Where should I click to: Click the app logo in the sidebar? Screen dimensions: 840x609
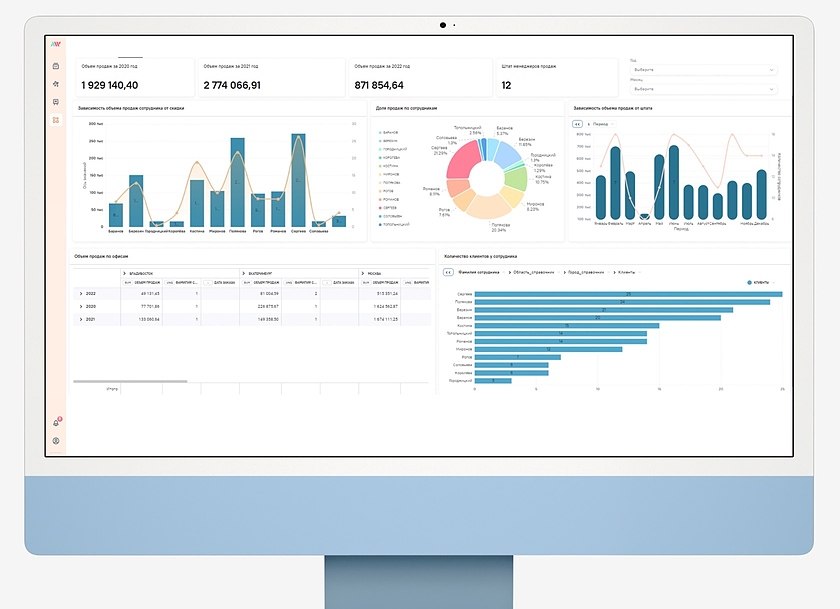56,44
